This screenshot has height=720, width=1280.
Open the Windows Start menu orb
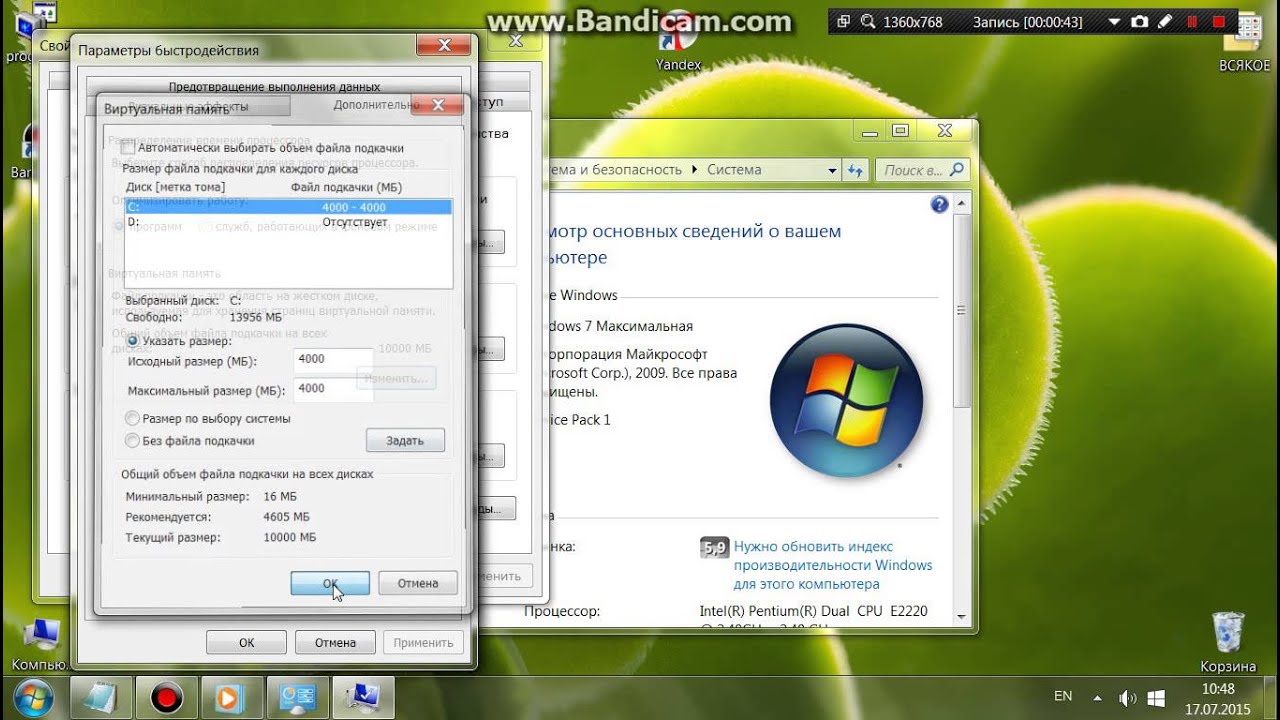pyautogui.click(x=34, y=696)
